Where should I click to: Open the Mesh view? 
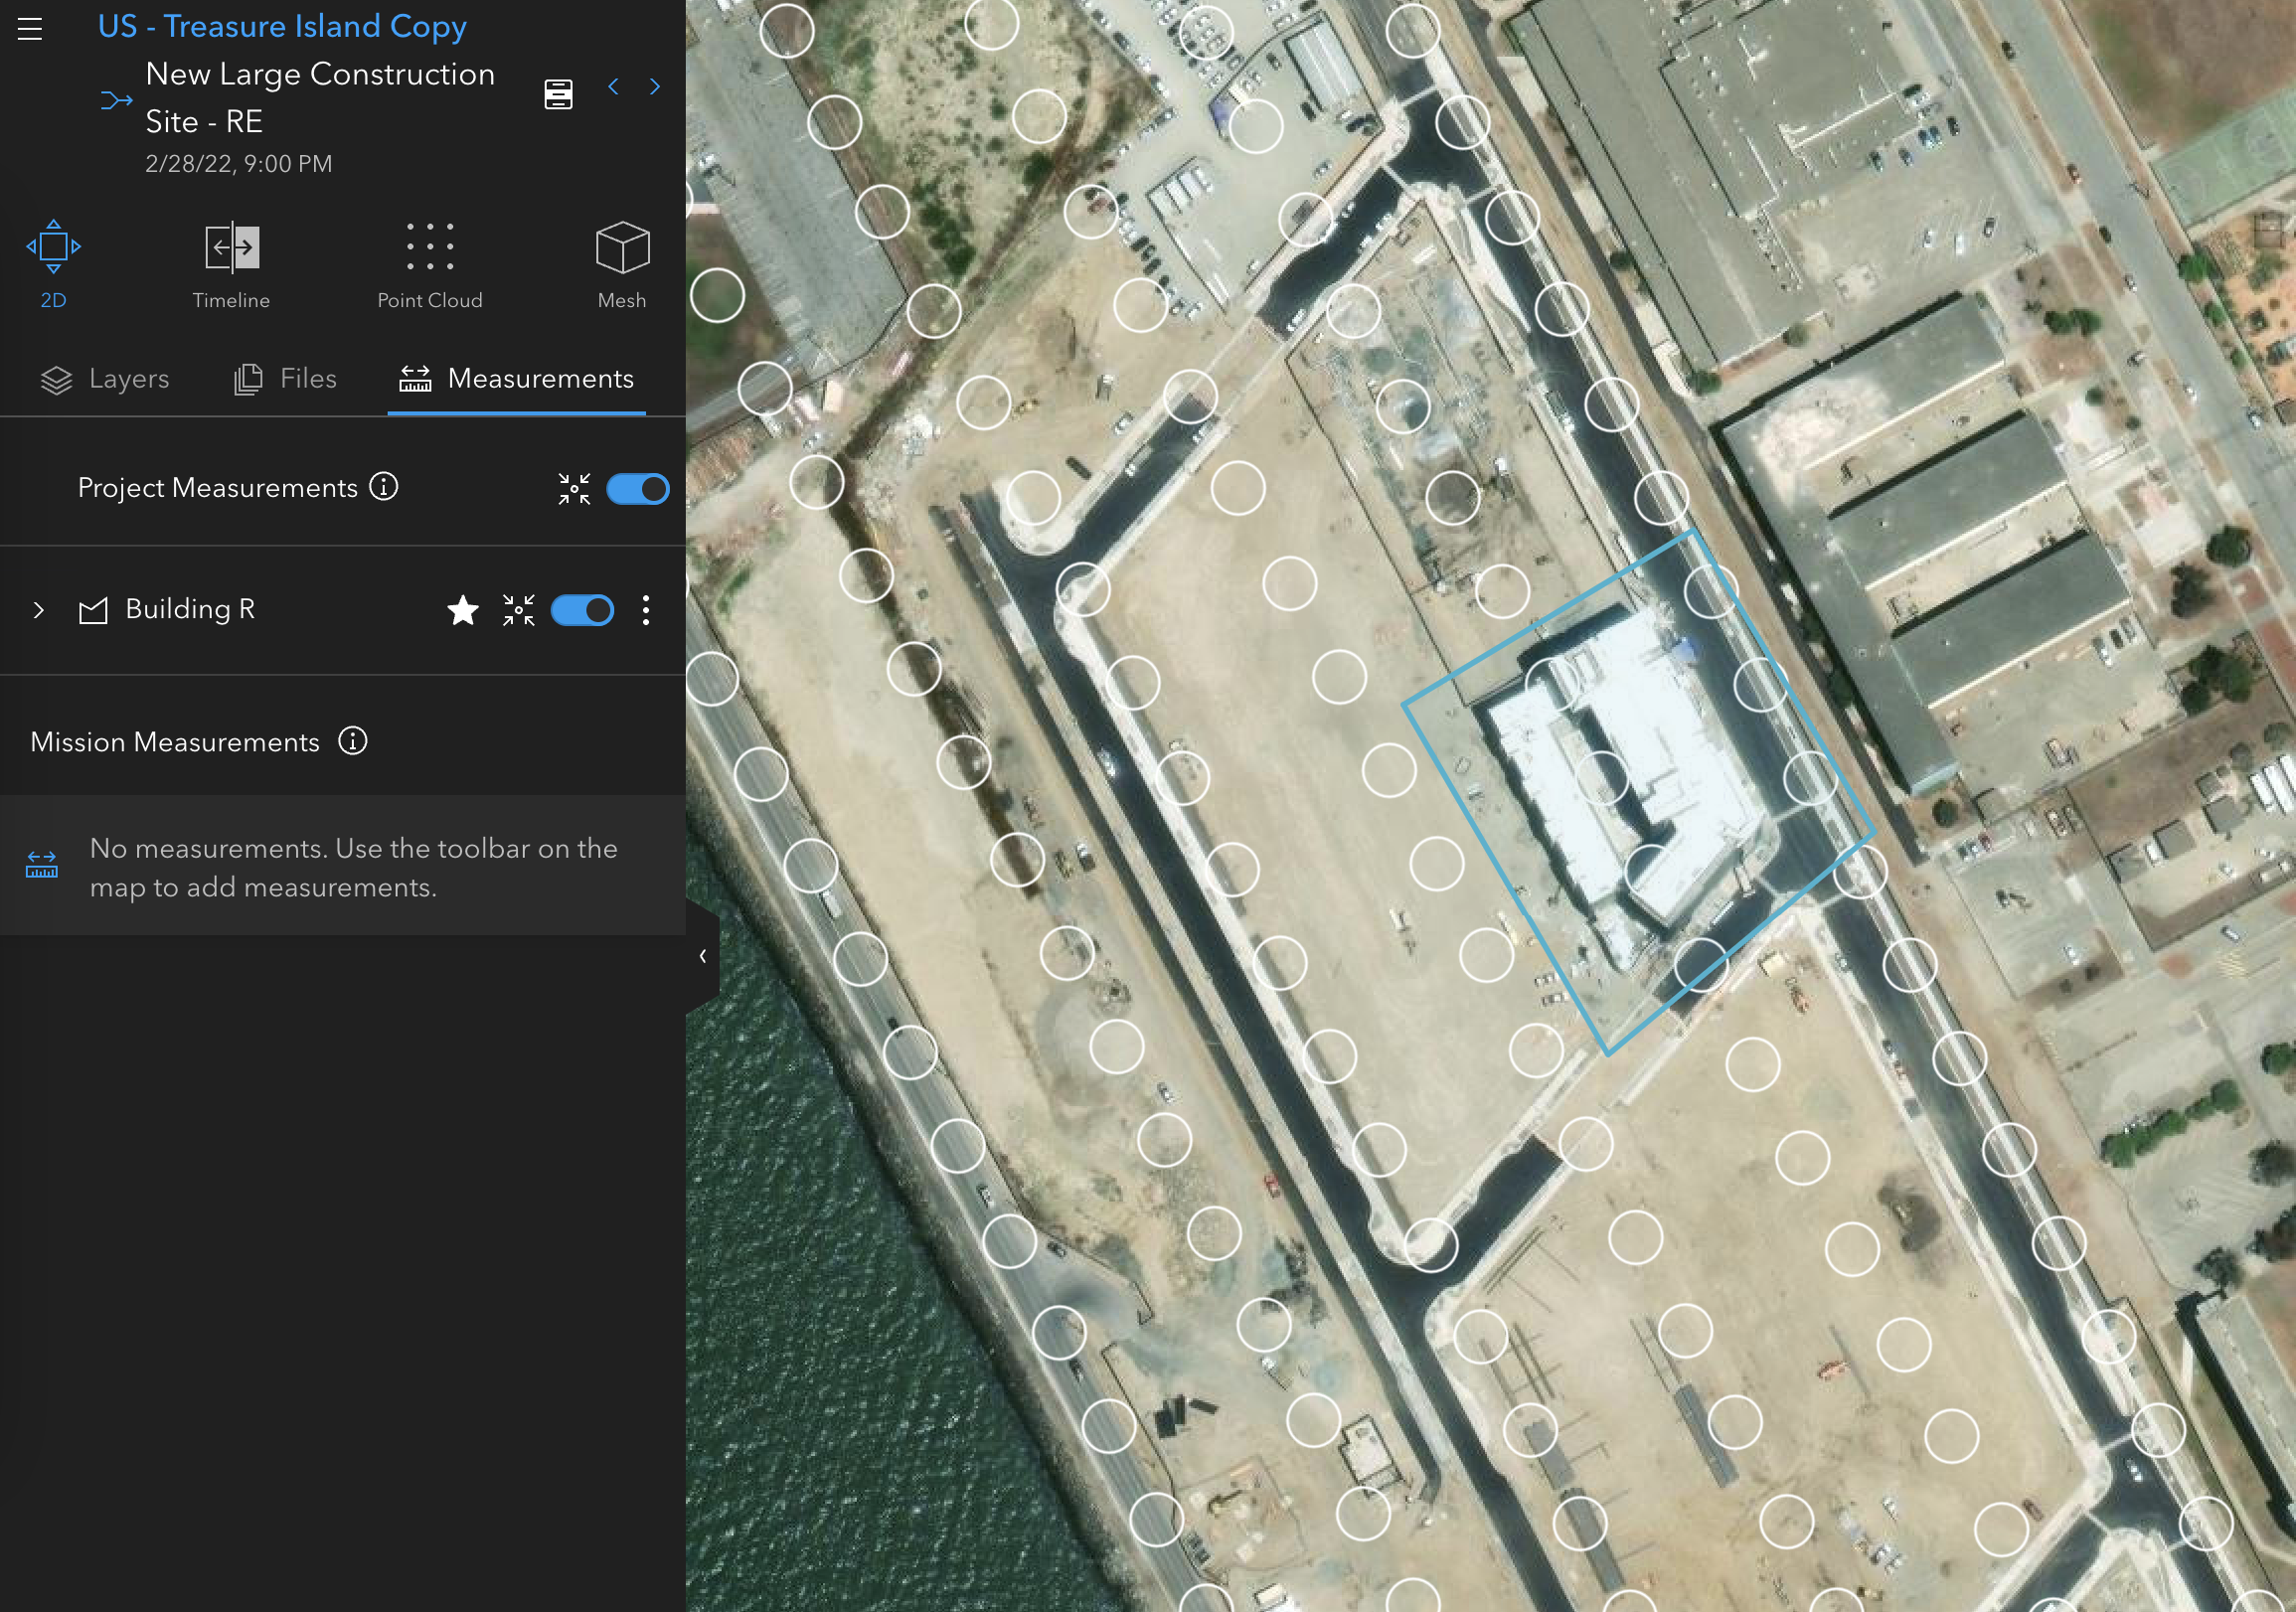tap(621, 245)
